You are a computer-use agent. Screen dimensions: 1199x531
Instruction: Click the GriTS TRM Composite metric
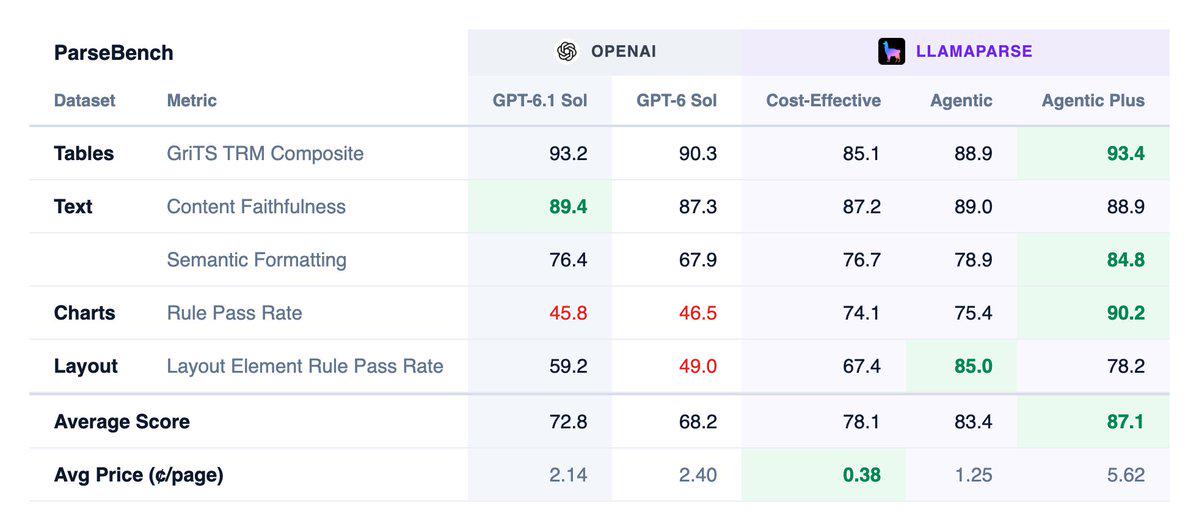coord(265,153)
